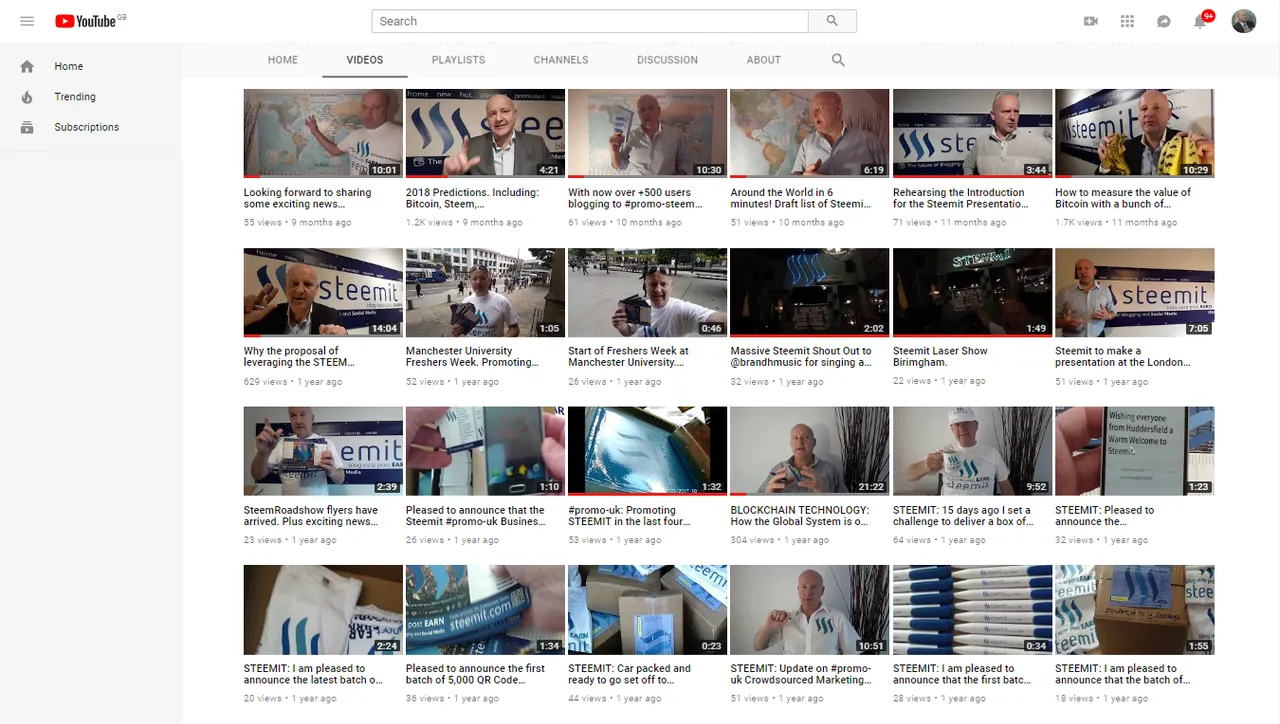This screenshot has height=724, width=1280.
Task: Play the 21:22 BLOCKCHAIN TECHNOLOGY thumbnail
Action: tap(809, 451)
